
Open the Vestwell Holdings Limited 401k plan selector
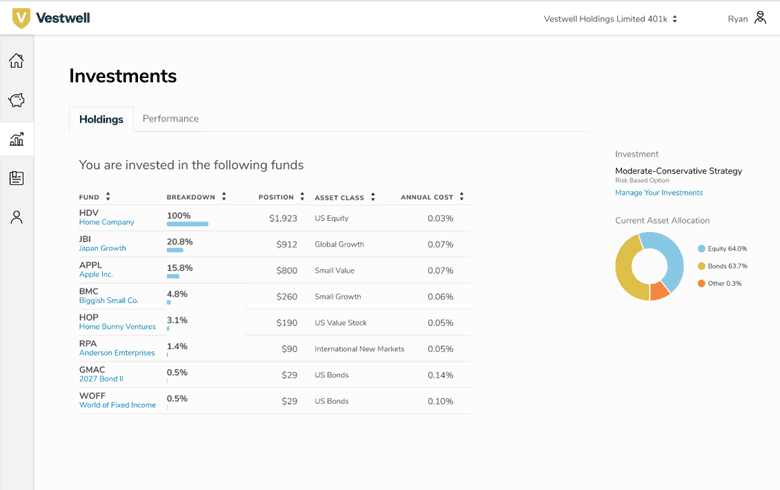click(x=610, y=19)
